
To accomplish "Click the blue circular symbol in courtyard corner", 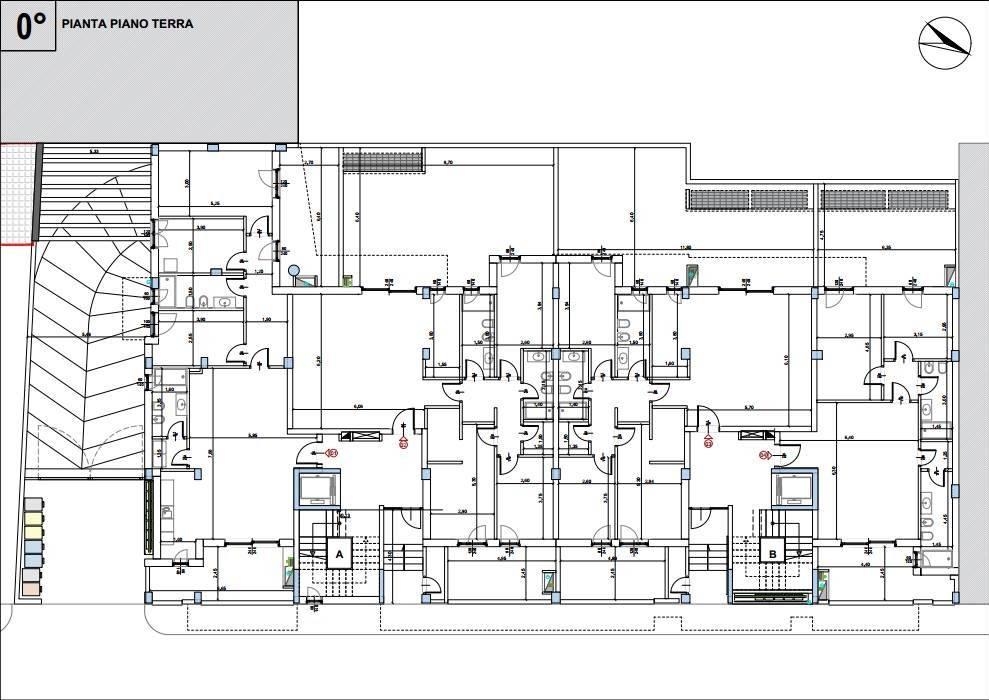I will click(x=293, y=271).
